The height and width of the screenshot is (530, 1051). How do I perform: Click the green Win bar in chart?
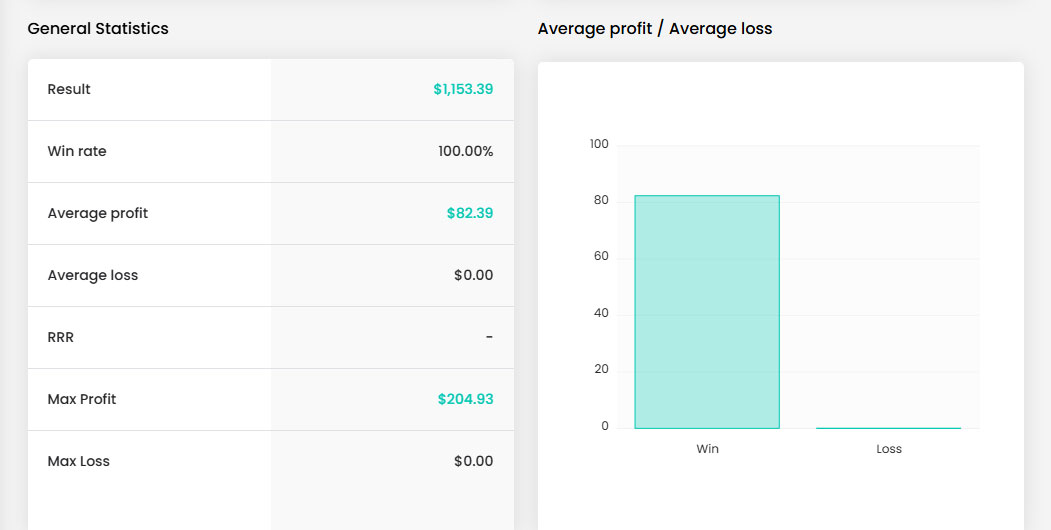(x=707, y=312)
